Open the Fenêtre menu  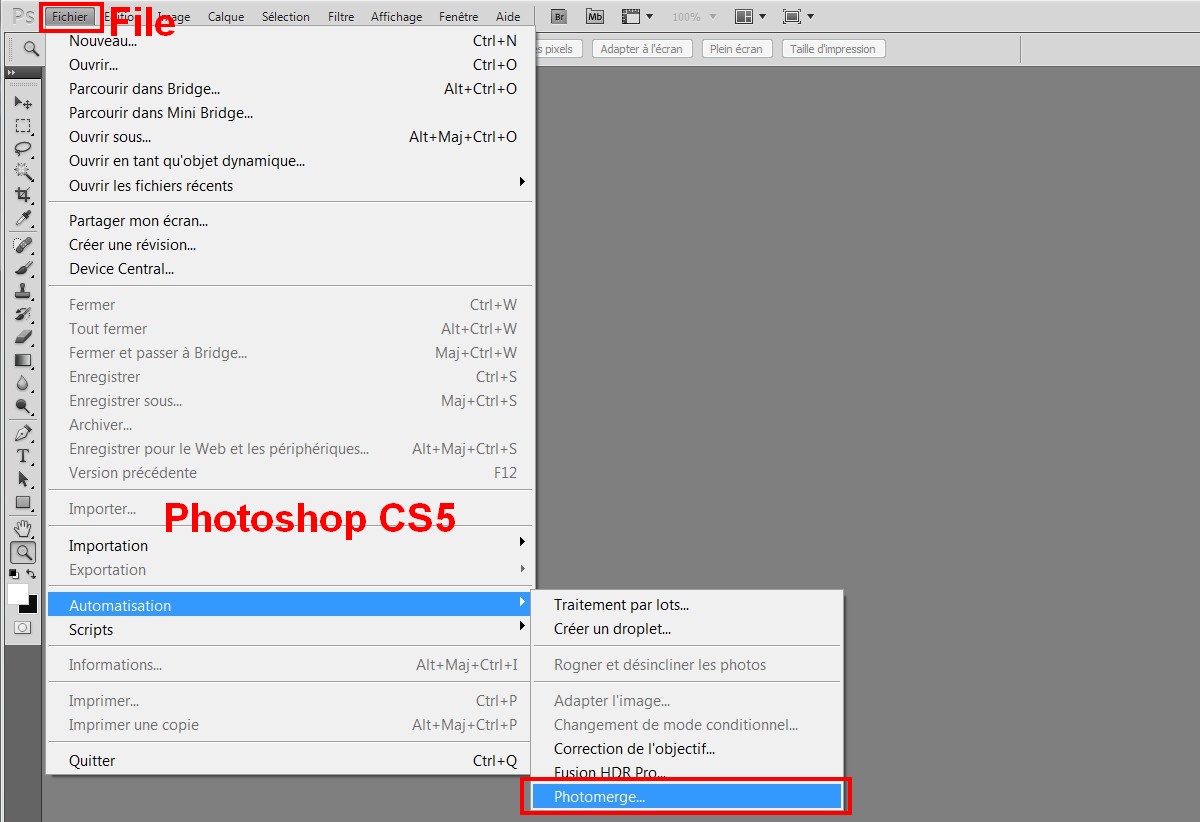click(459, 17)
